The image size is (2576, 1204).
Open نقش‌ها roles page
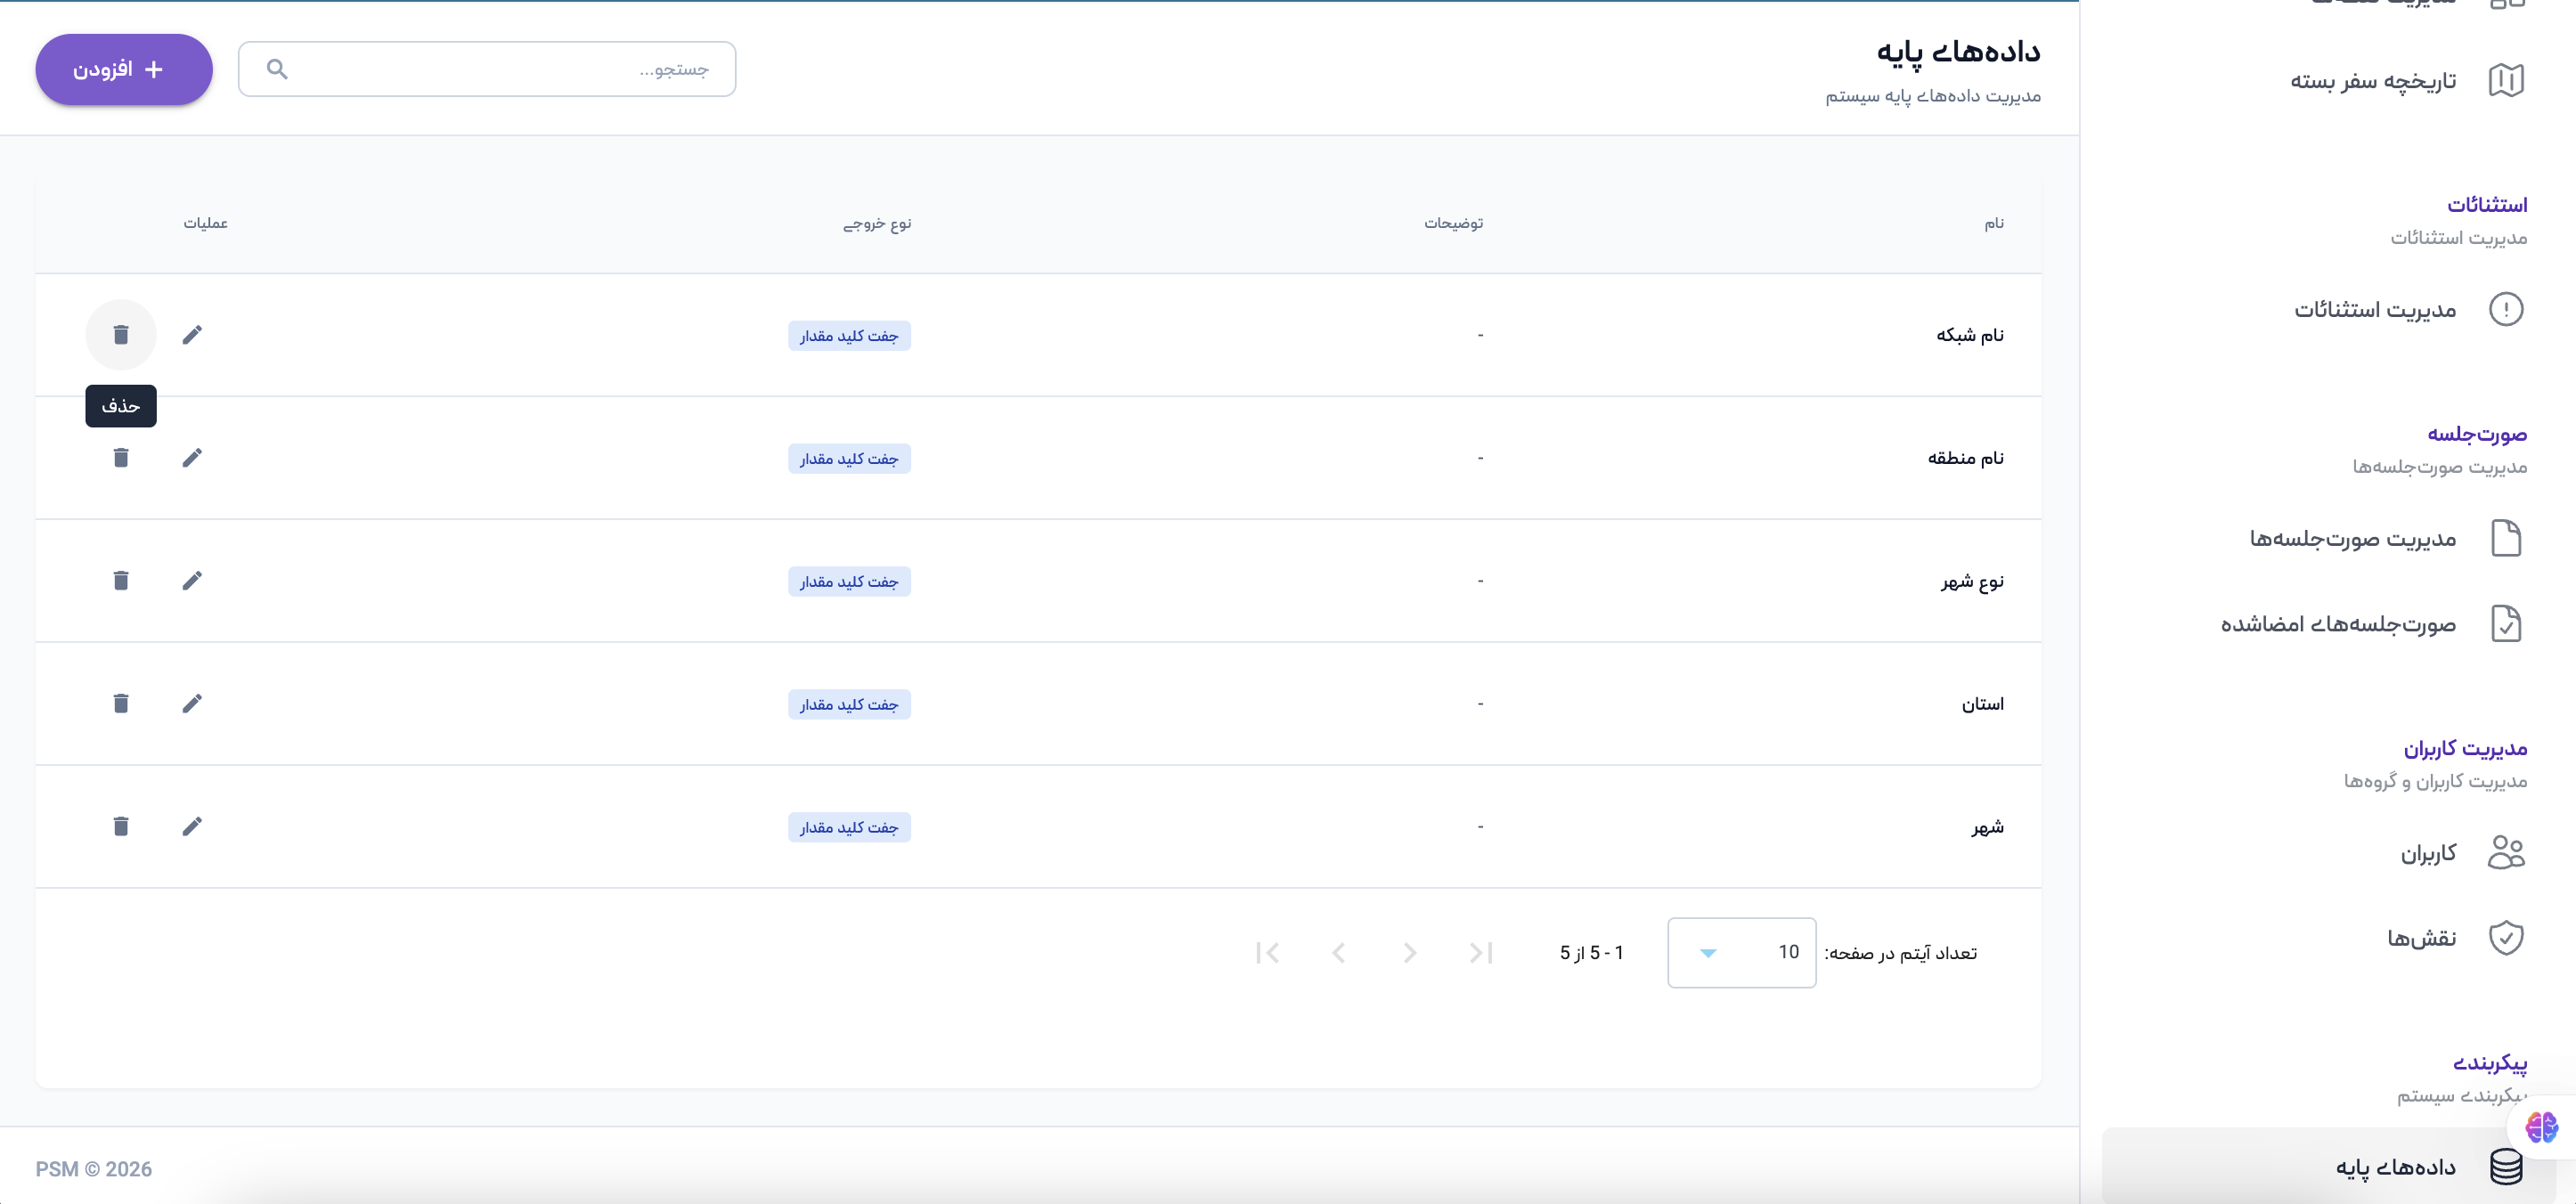pyautogui.click(x=2421, y=938)
